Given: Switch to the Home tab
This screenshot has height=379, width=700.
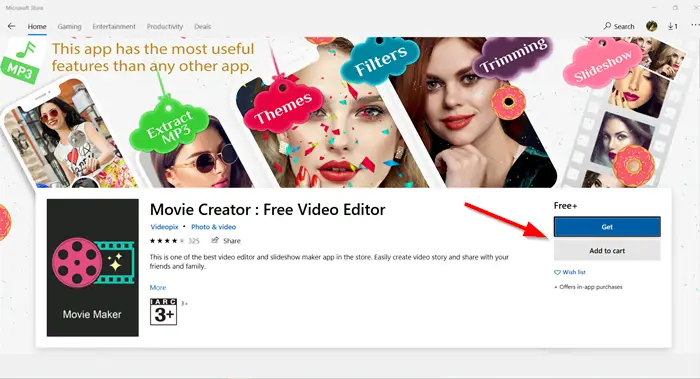Looking at the screenshot, I should click(37, 27).
